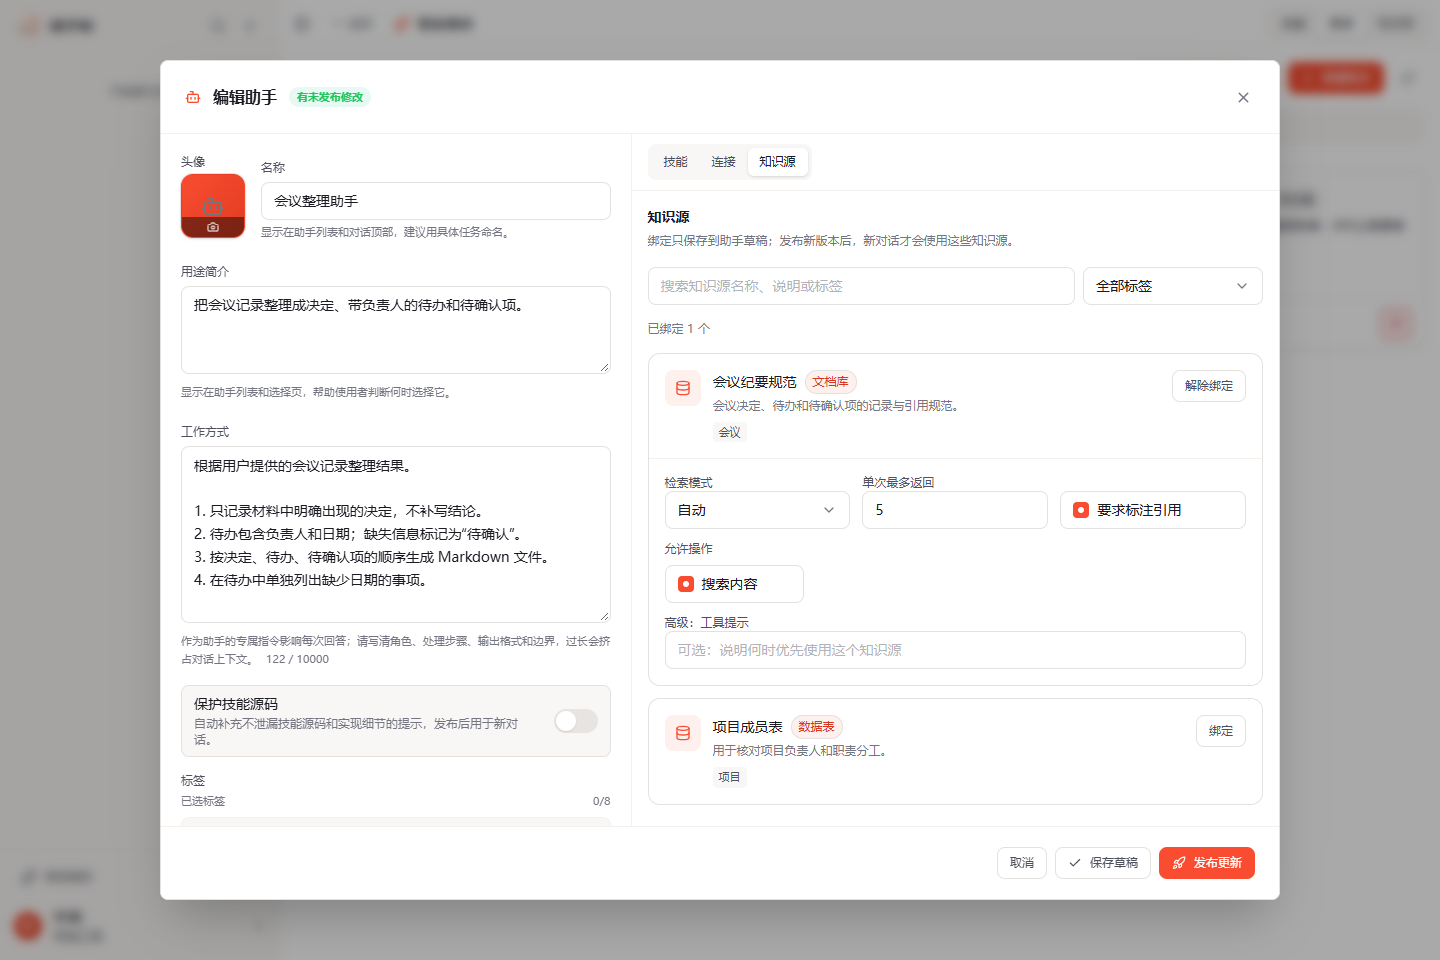This screenshot has height=960, width=1440.
Task: Click the 有未发布修改 status badge
Action: pos(330,97)
